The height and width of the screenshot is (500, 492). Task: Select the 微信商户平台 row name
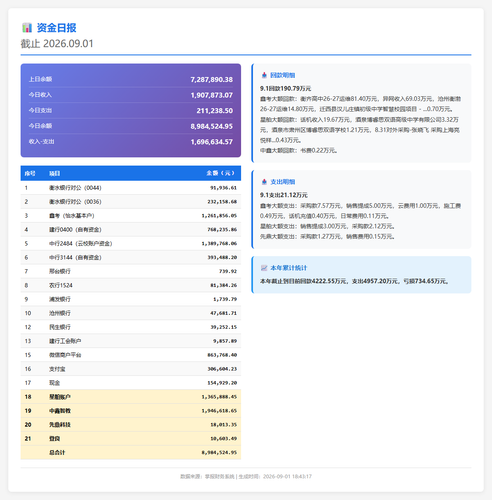pos(65,355)
